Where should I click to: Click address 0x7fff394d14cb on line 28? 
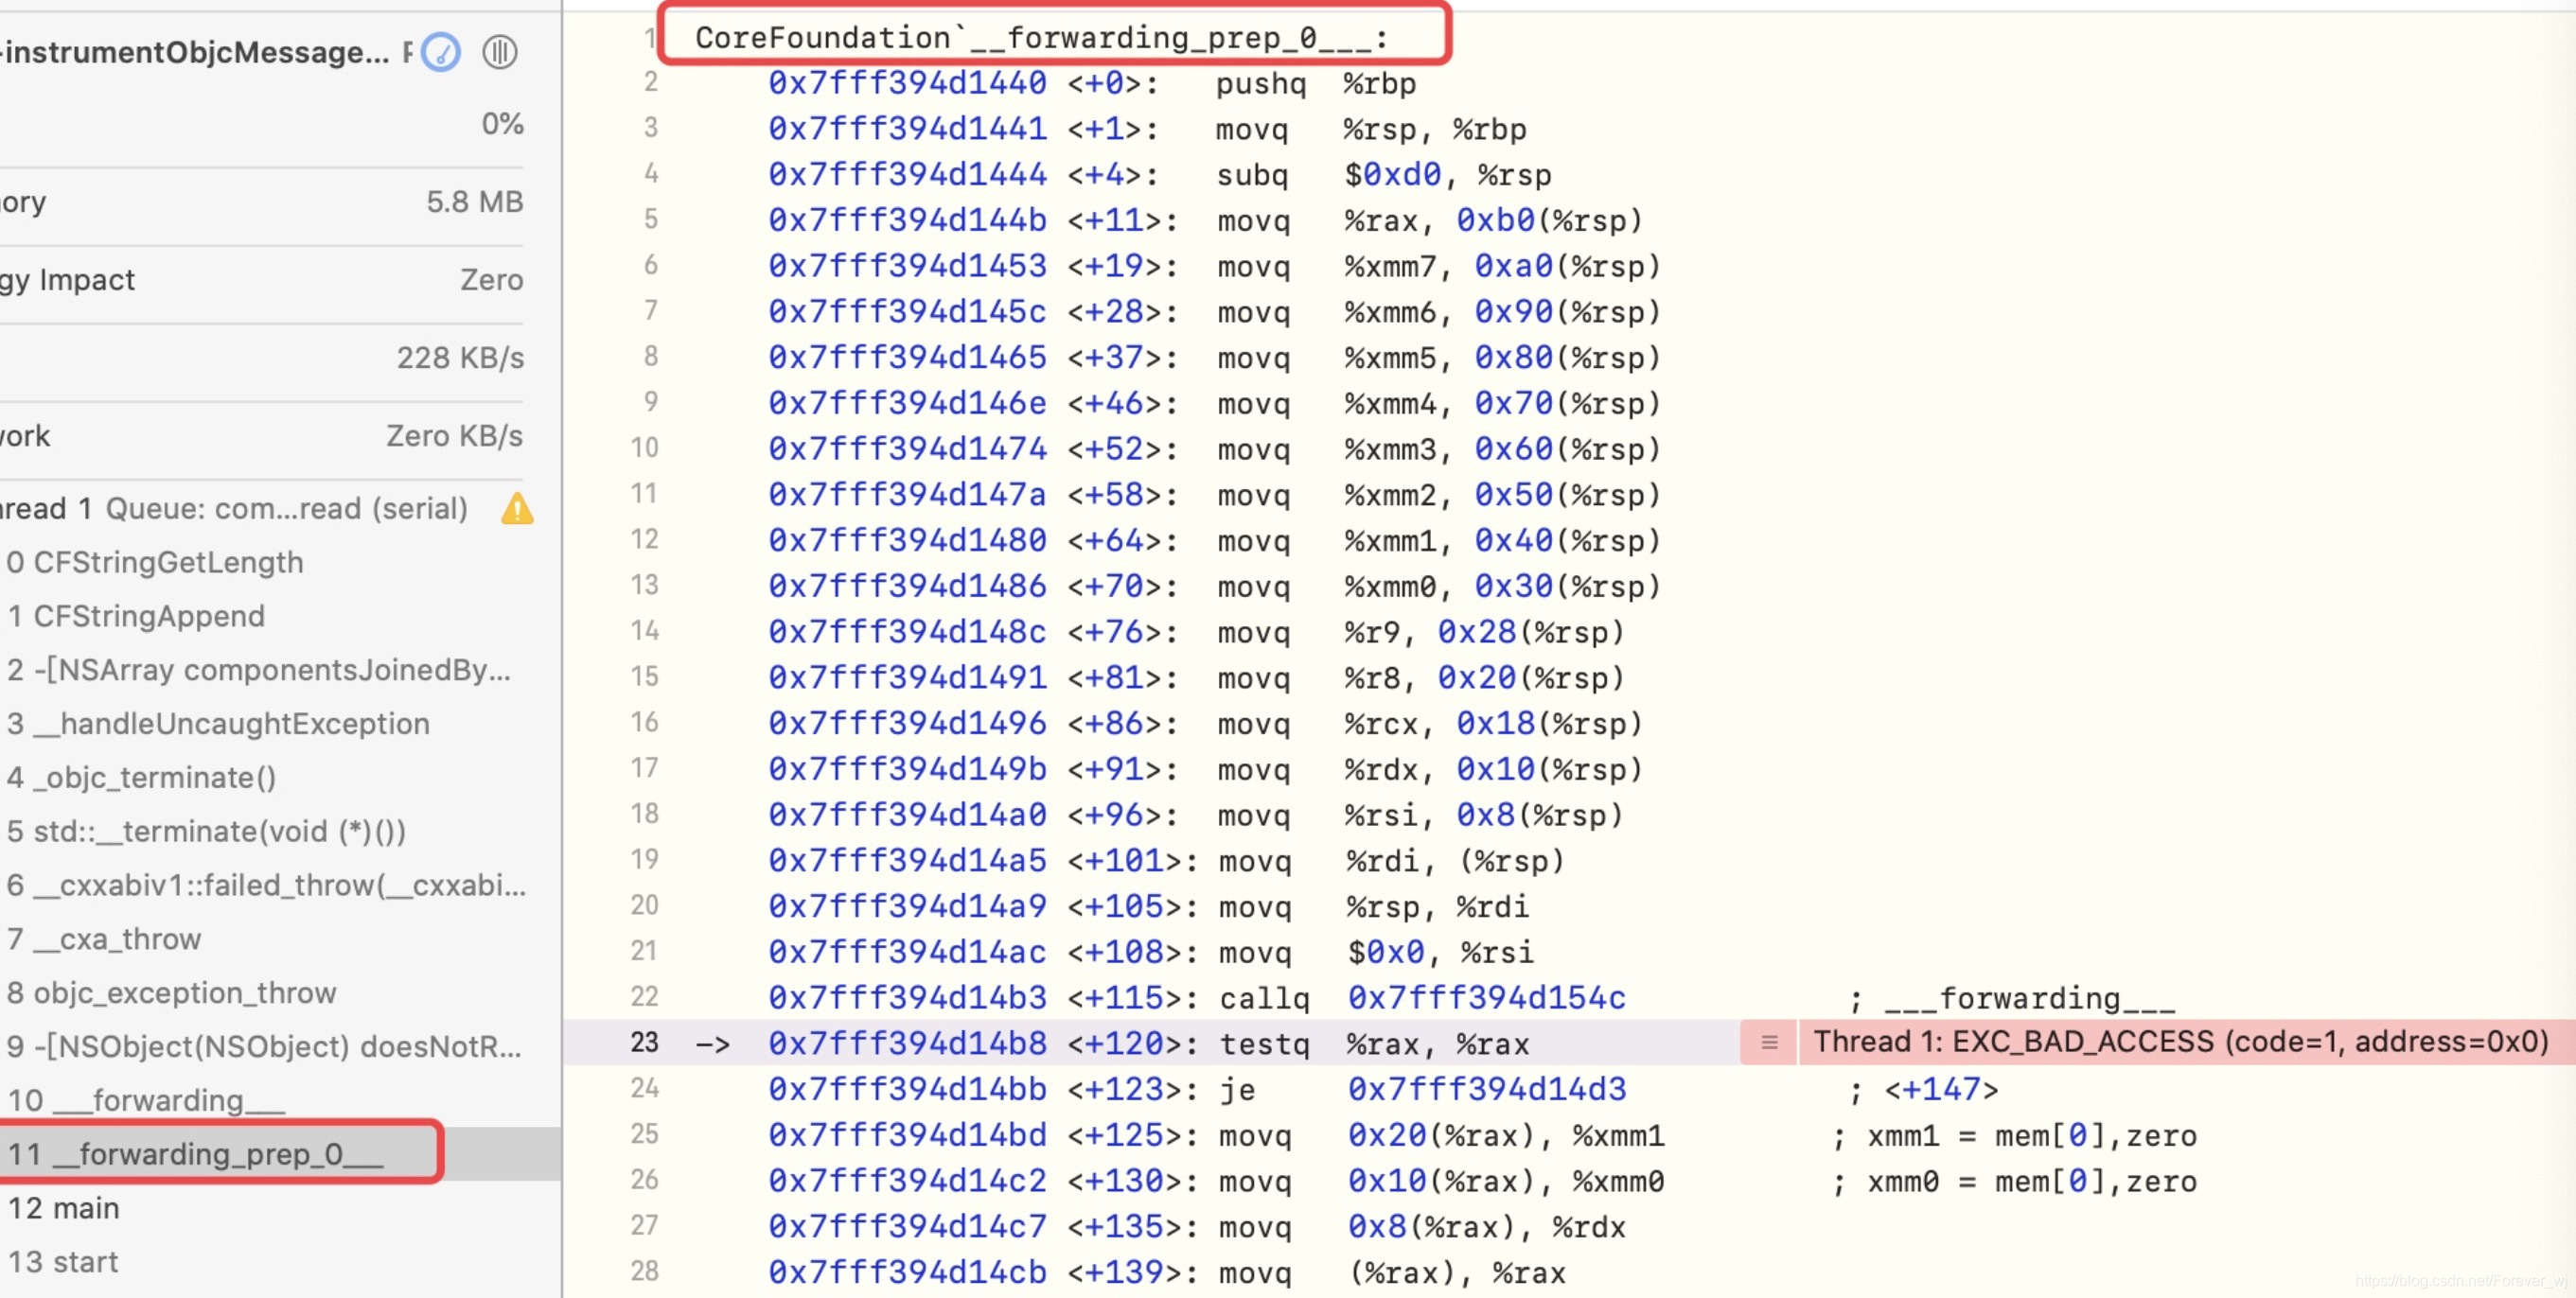[907, 1273]
